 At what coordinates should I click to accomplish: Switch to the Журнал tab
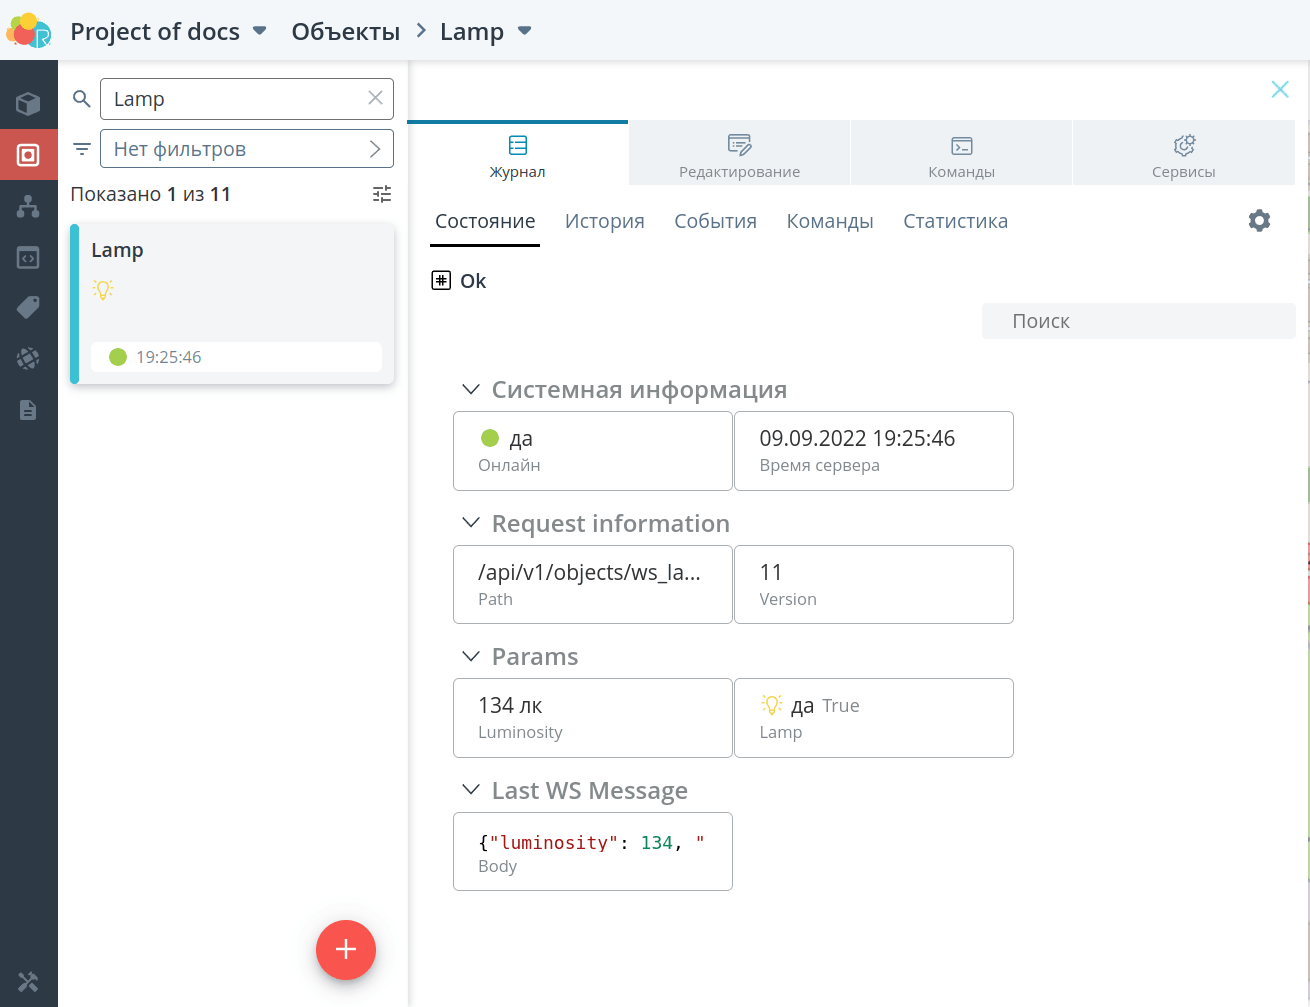pyautogui.click(x=517, y=154)
